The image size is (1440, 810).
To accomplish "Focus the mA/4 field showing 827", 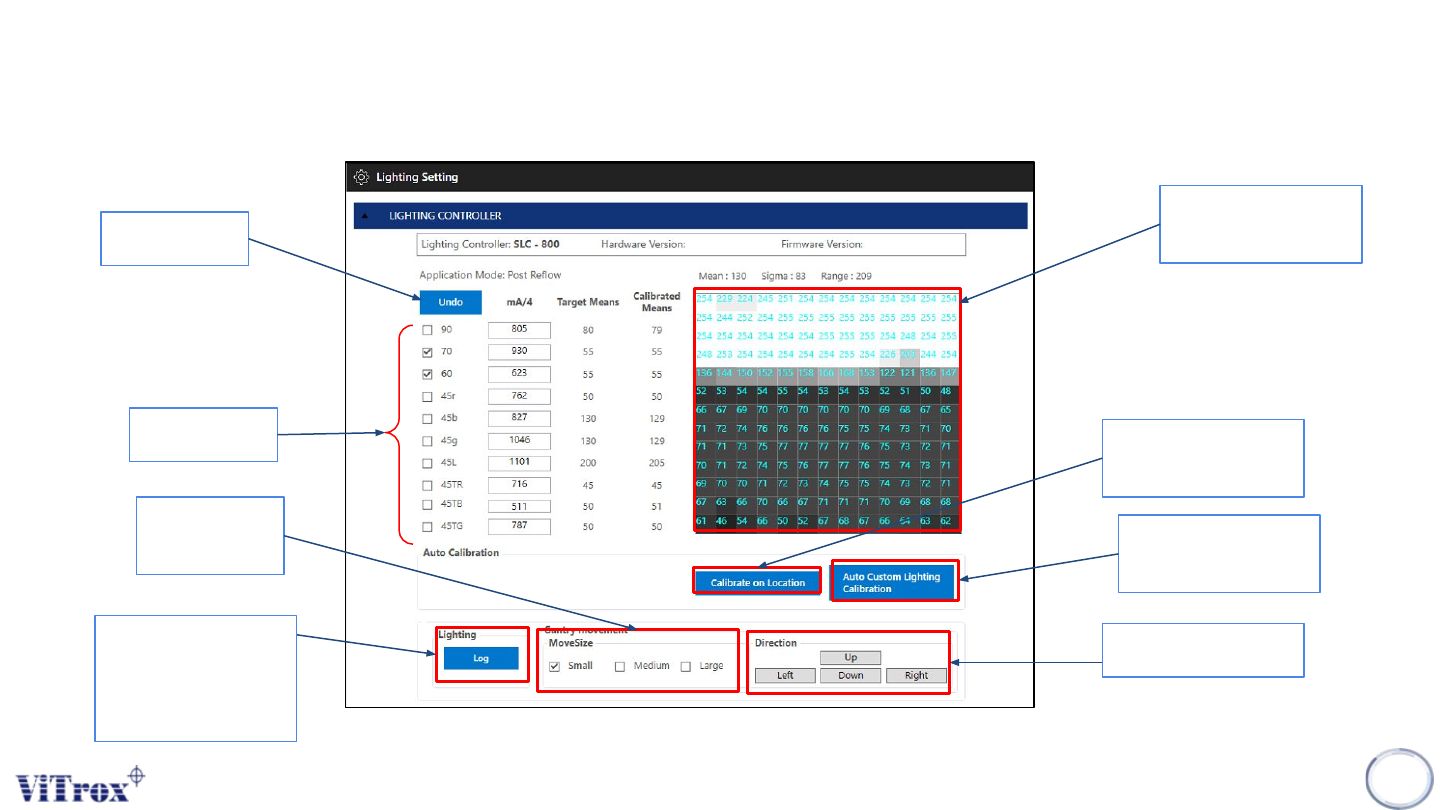I will tap(520, 417).
